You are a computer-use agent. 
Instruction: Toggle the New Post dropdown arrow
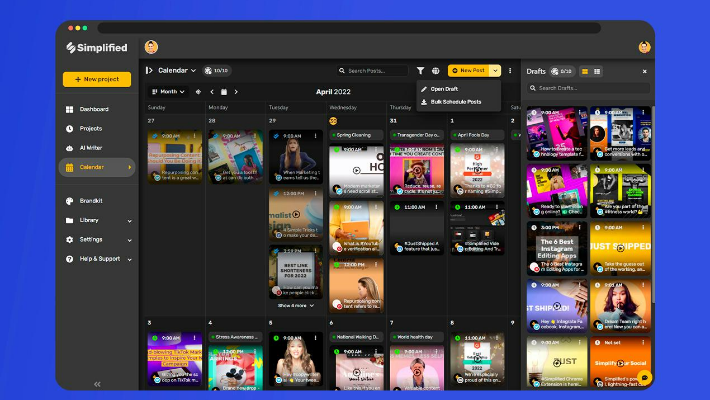pyautogui.click(x=495, y=71)
